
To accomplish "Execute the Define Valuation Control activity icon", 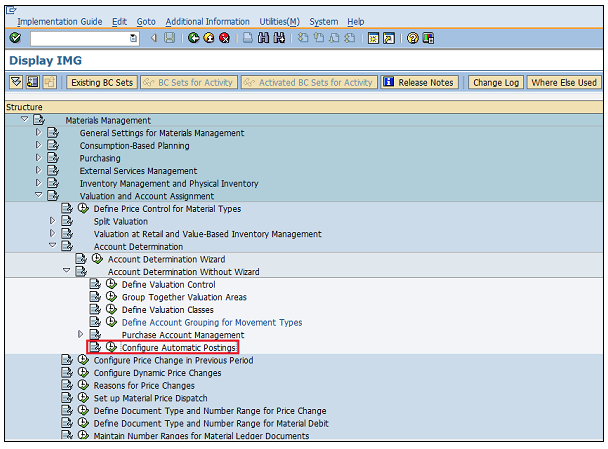I will 111,285.
